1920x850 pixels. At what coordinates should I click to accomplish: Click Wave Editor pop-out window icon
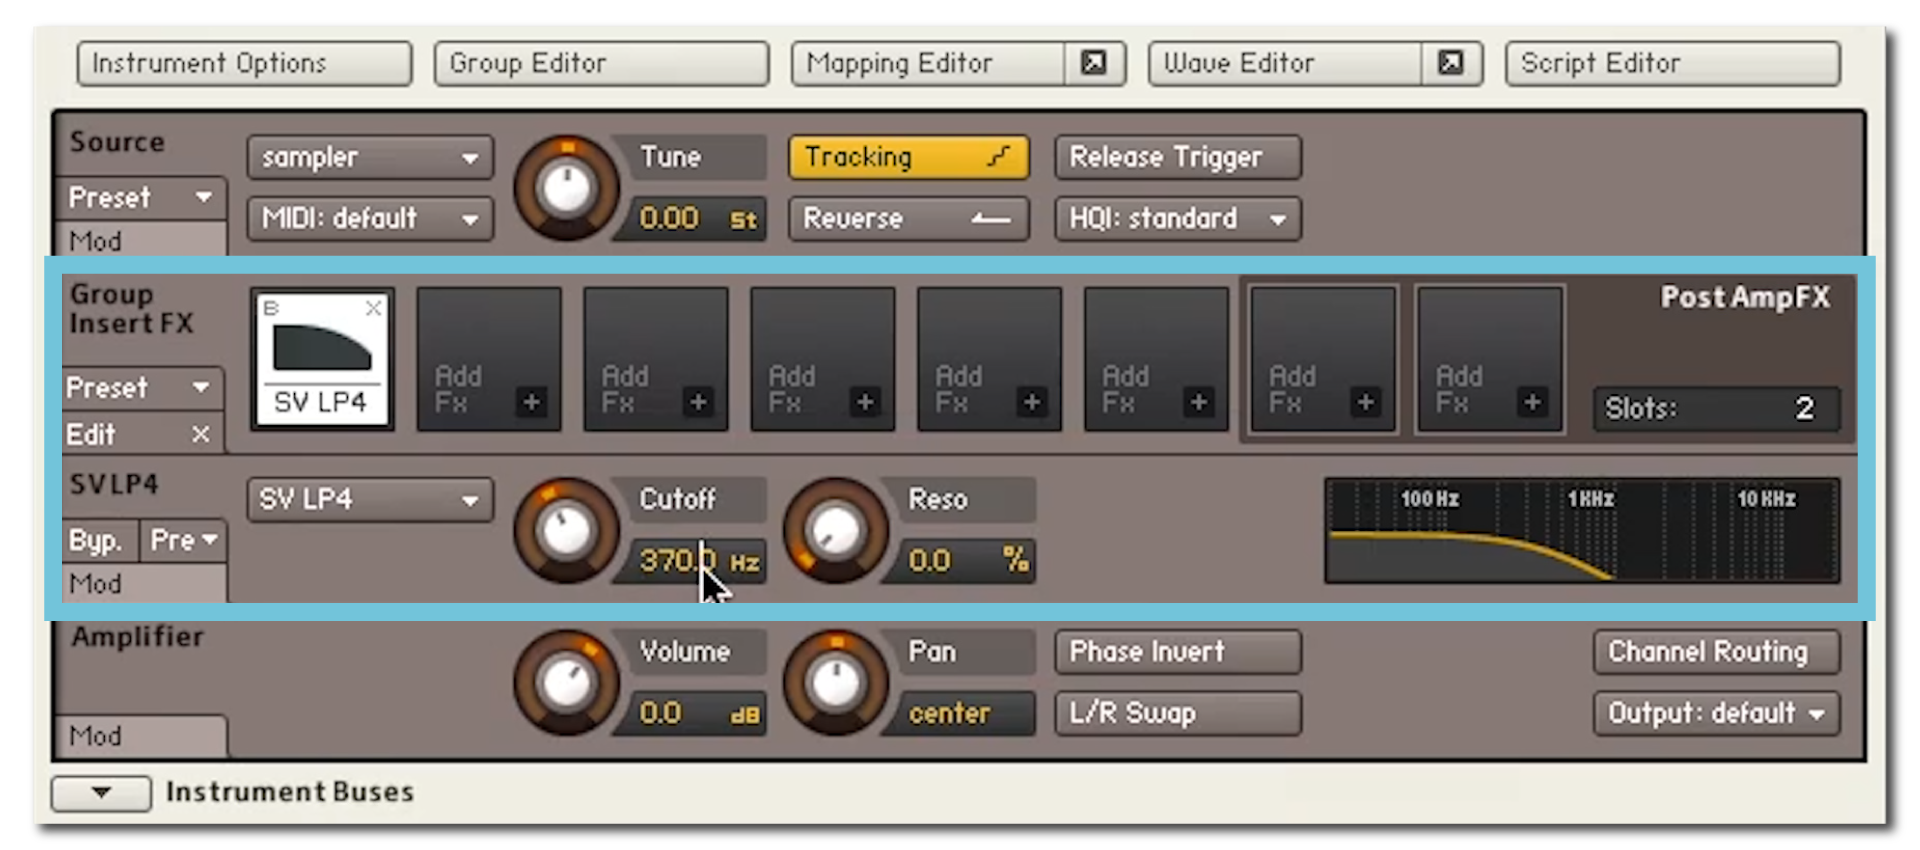pyautogui.click(x=1450, y=63)
